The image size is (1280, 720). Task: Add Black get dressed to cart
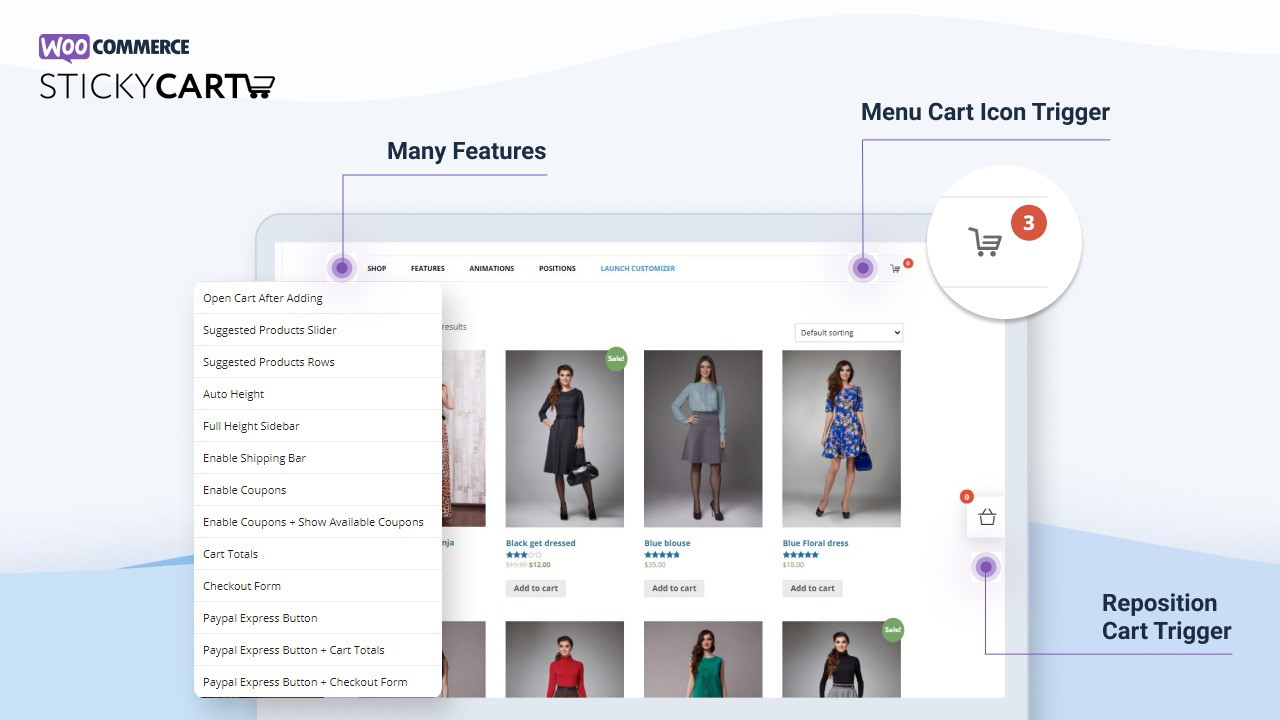(x=536, y=588)
